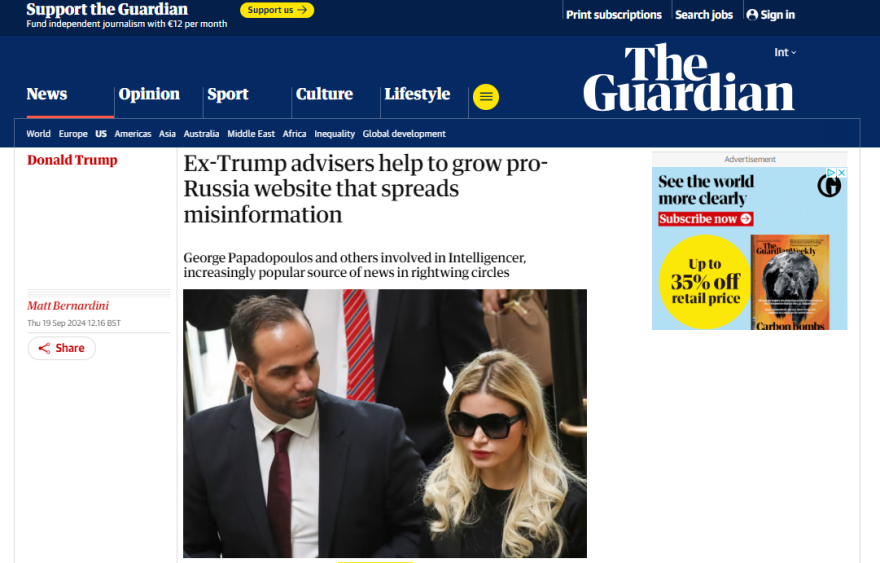Image resolution: width=880 pixels, height=563 pixels.
Task: Open author Matt Bernardini's page
Action: pos(68,306)
